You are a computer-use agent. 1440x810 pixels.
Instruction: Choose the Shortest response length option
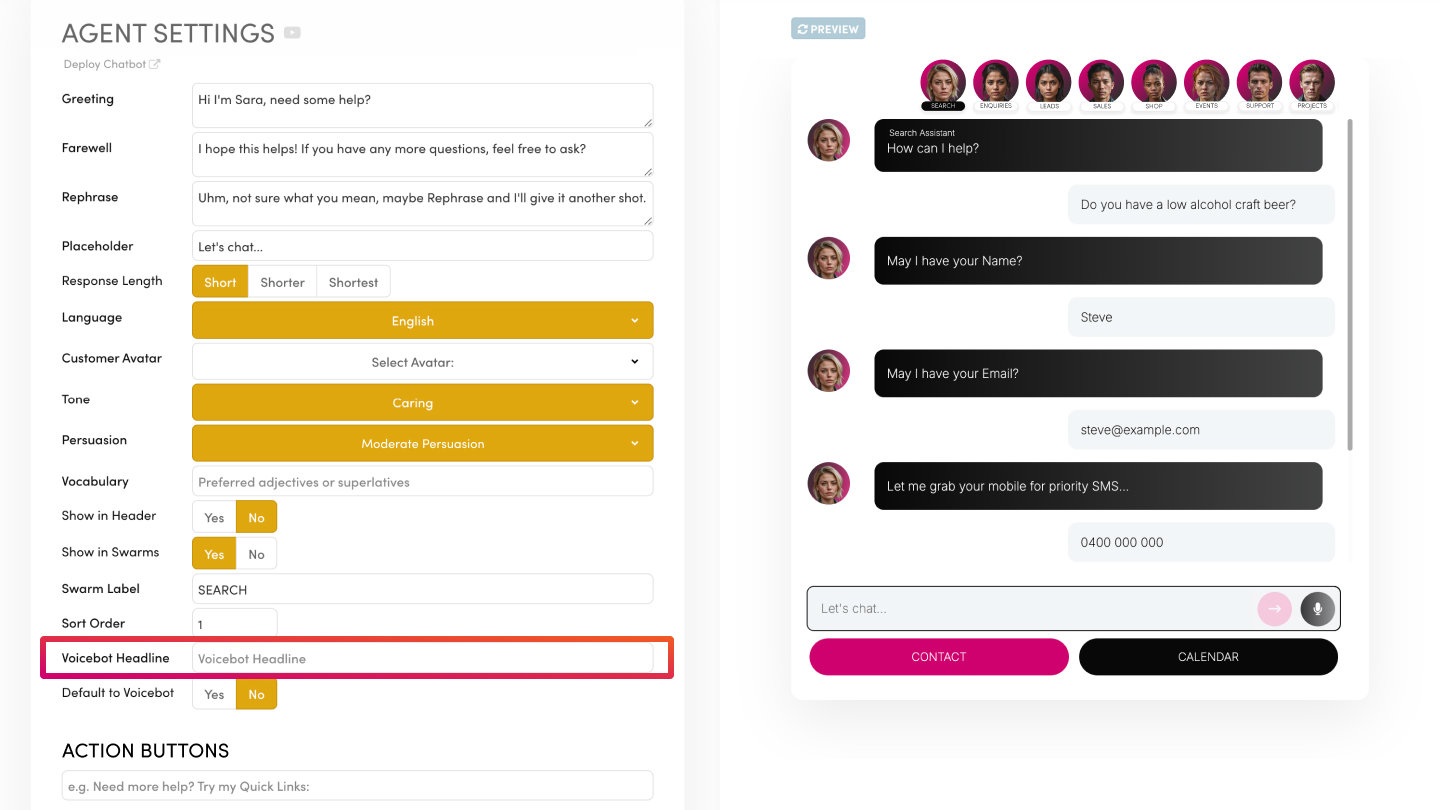pyautogui.click(x=353, y=282)
